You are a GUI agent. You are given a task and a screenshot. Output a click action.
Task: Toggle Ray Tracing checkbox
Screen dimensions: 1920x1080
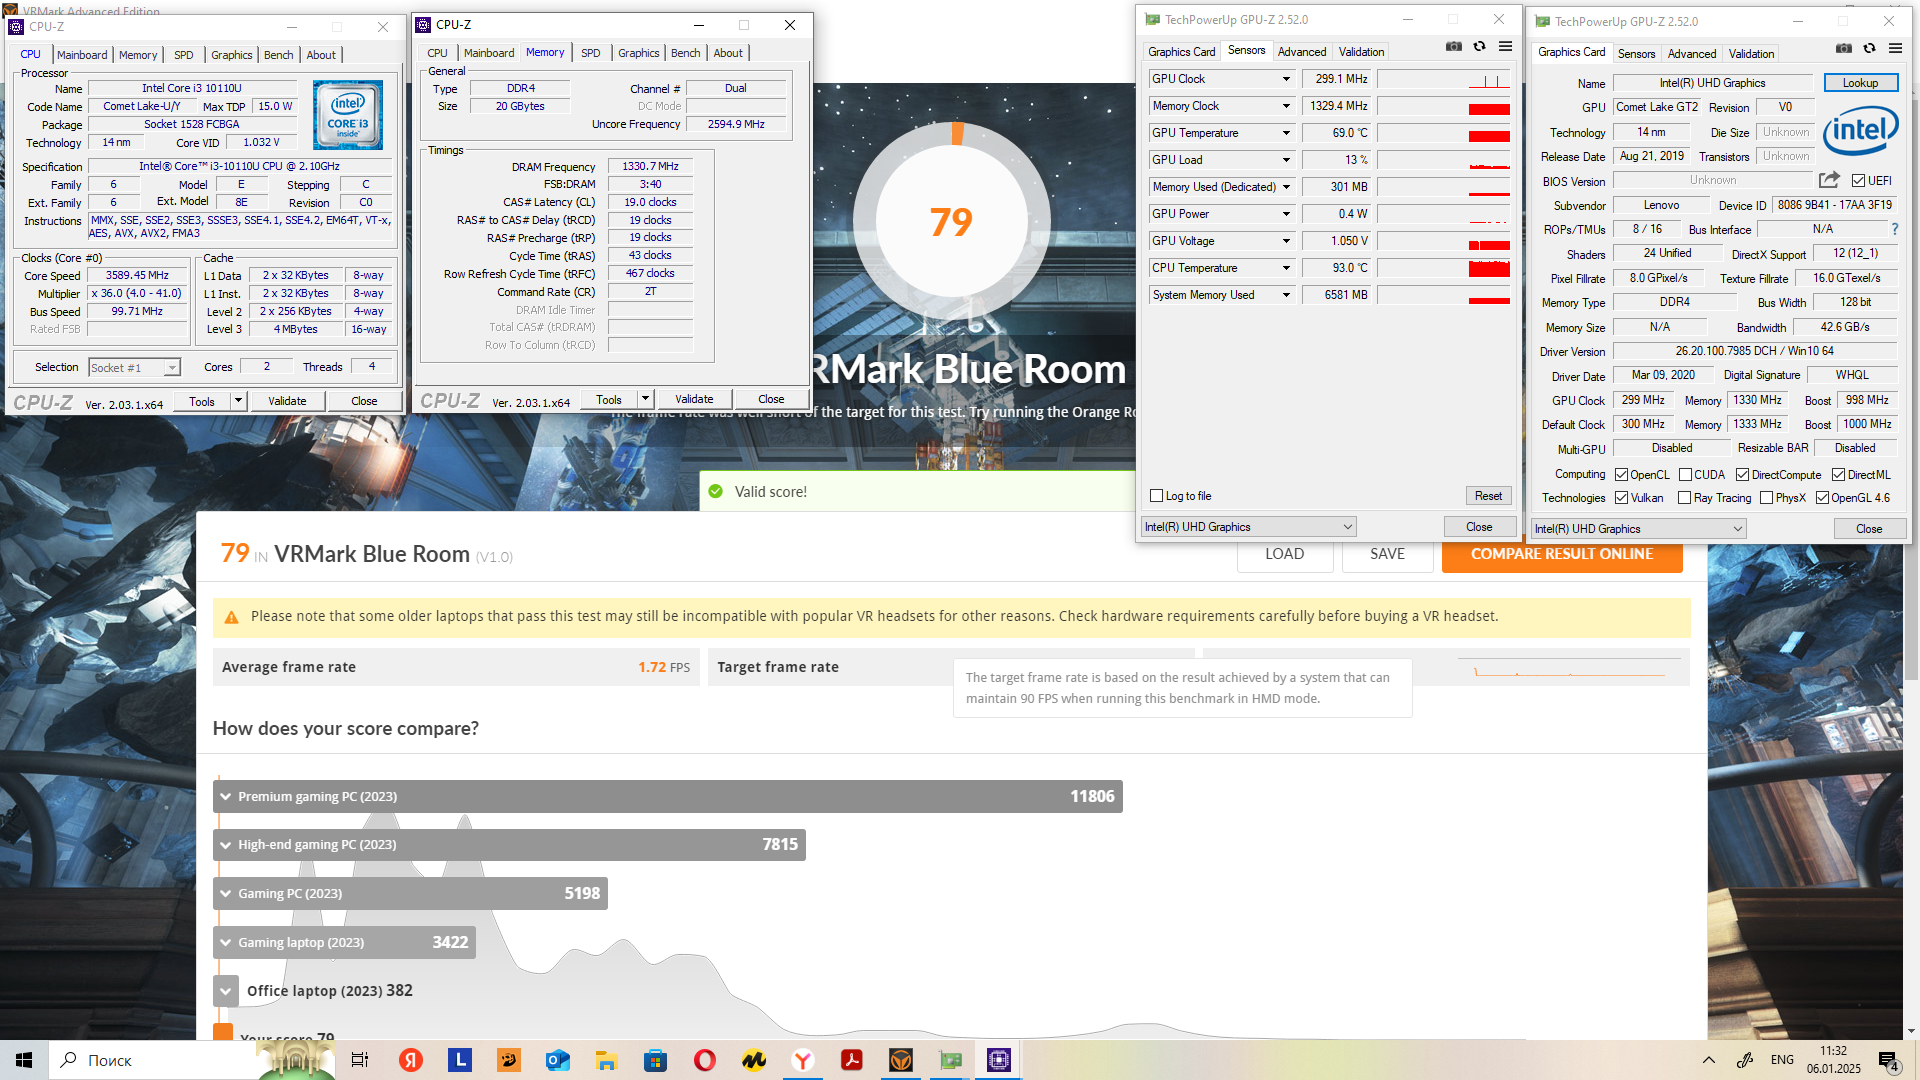[x=1684, y=498]
